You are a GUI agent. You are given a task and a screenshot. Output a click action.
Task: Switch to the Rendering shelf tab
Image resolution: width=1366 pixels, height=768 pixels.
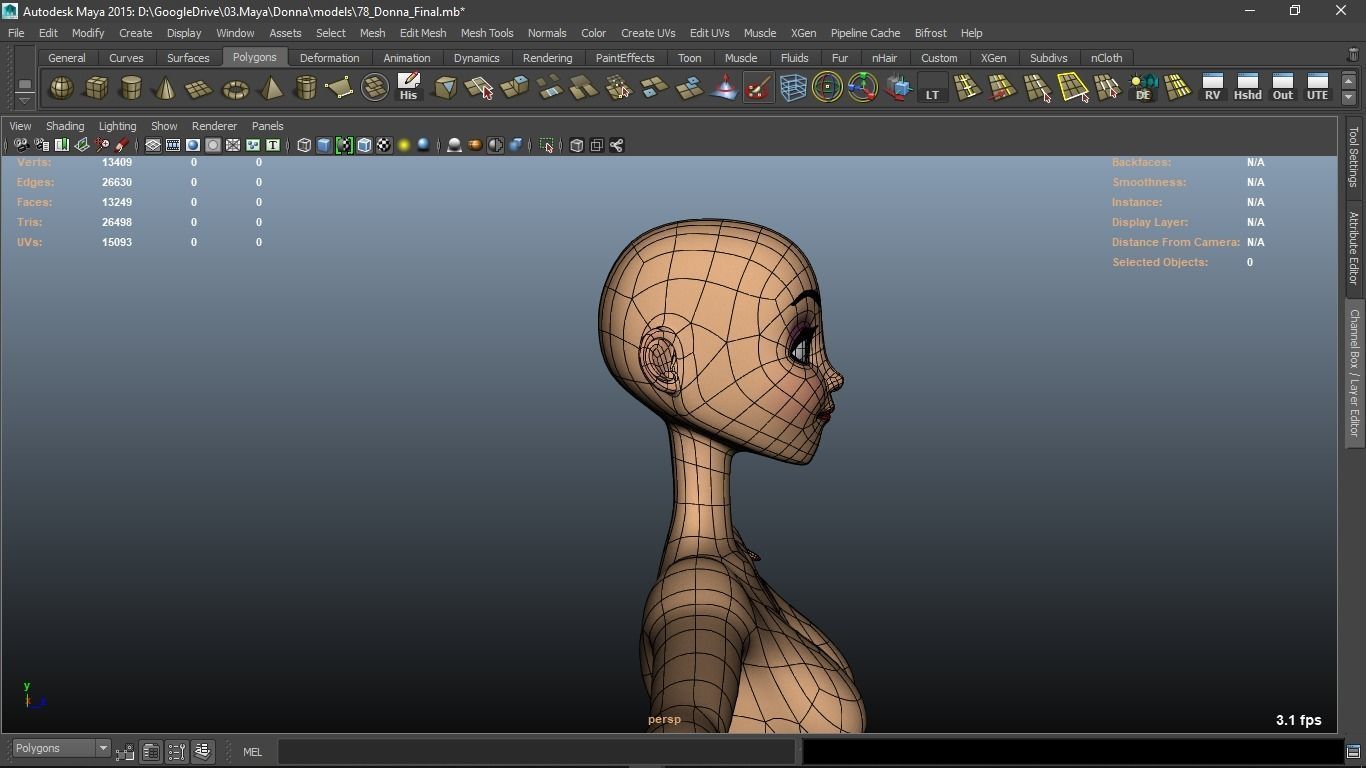pyautogui.click(x=547, y=58)
